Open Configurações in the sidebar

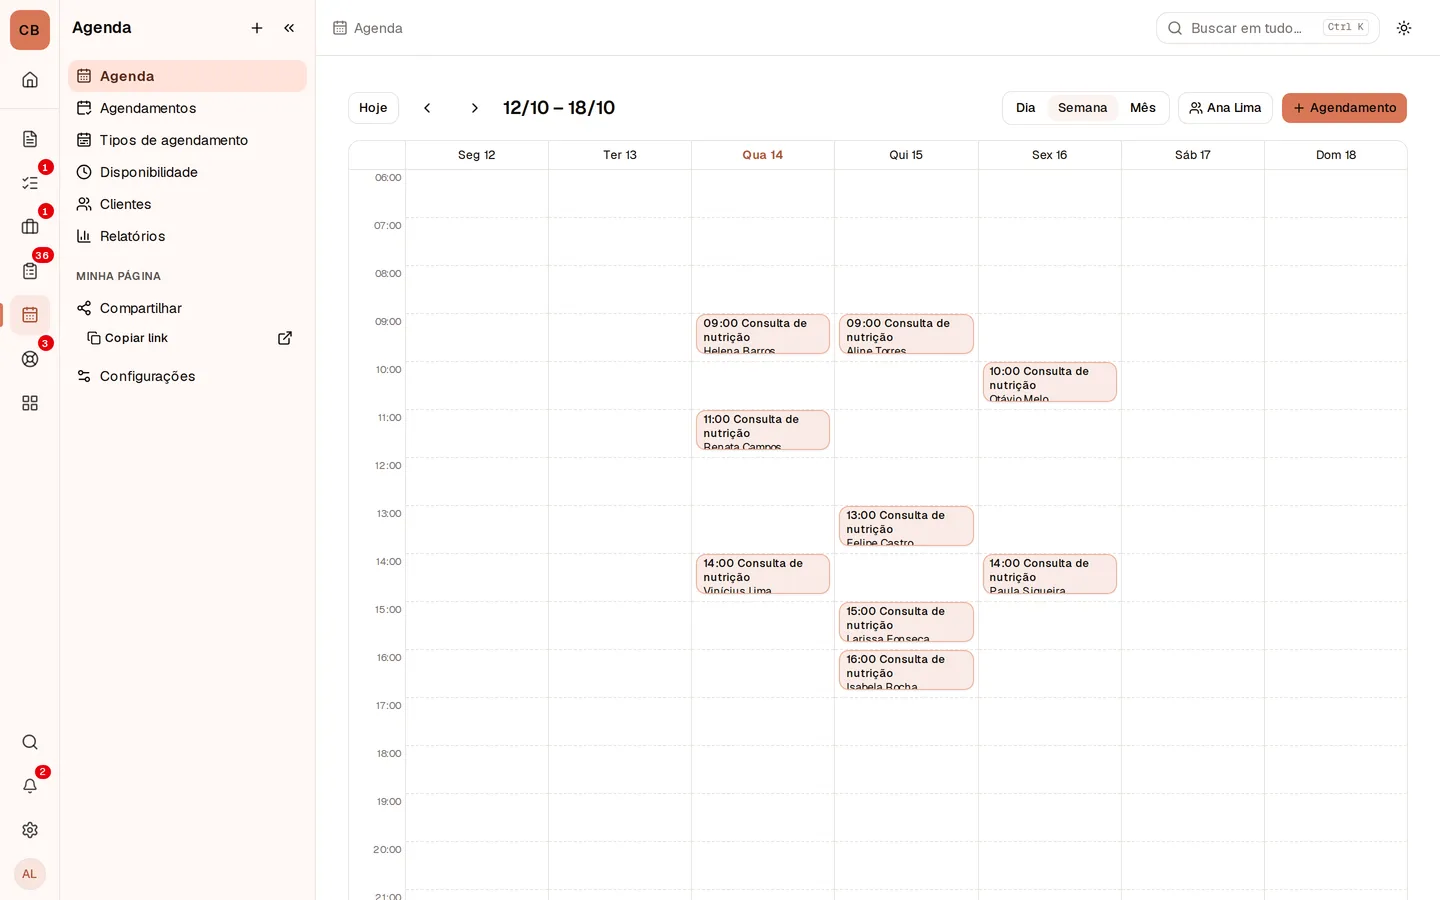187,376
